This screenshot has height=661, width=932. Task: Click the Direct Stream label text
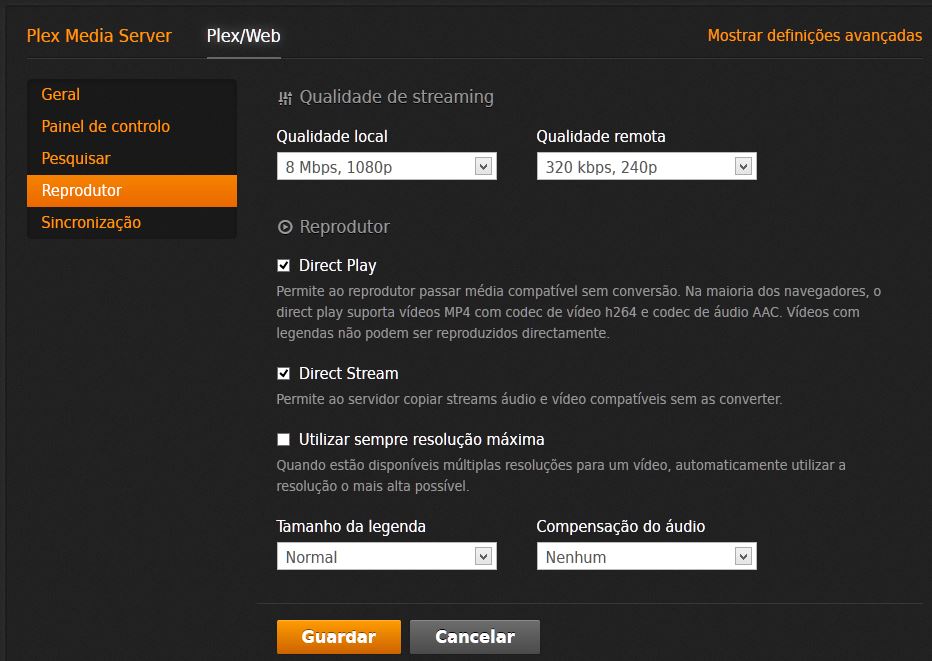(x=348, y=373)
